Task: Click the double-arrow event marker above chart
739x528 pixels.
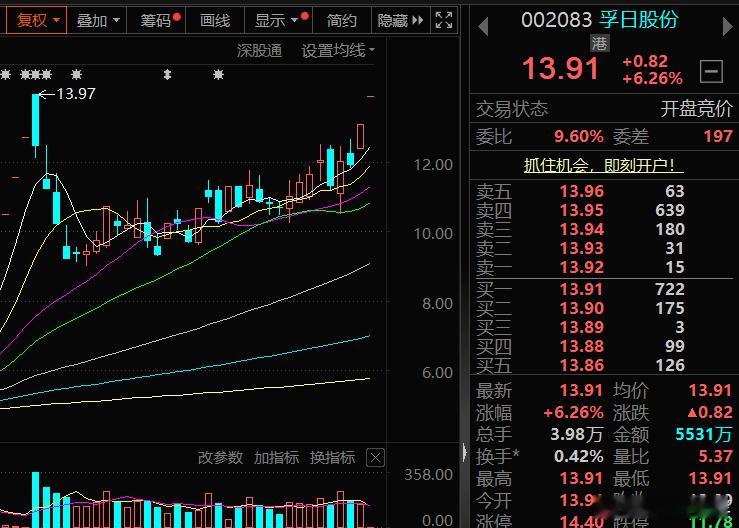Action: click(x=167, y=74)
